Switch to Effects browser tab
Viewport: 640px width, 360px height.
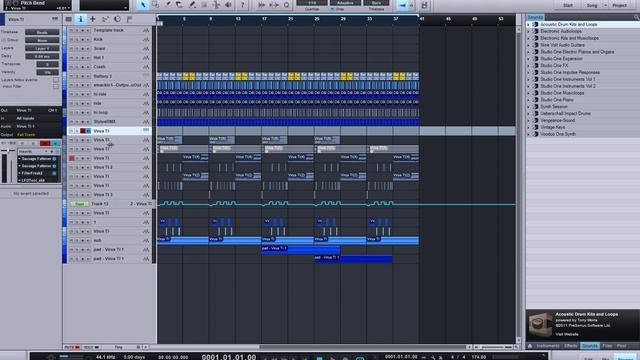pos(571,346)
